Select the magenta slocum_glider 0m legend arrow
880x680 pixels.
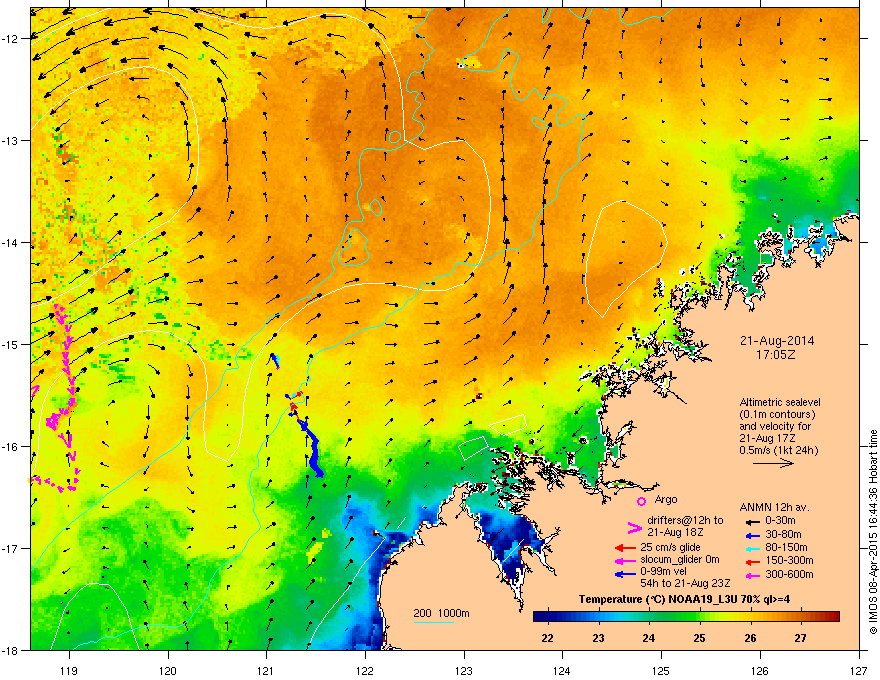625,560
